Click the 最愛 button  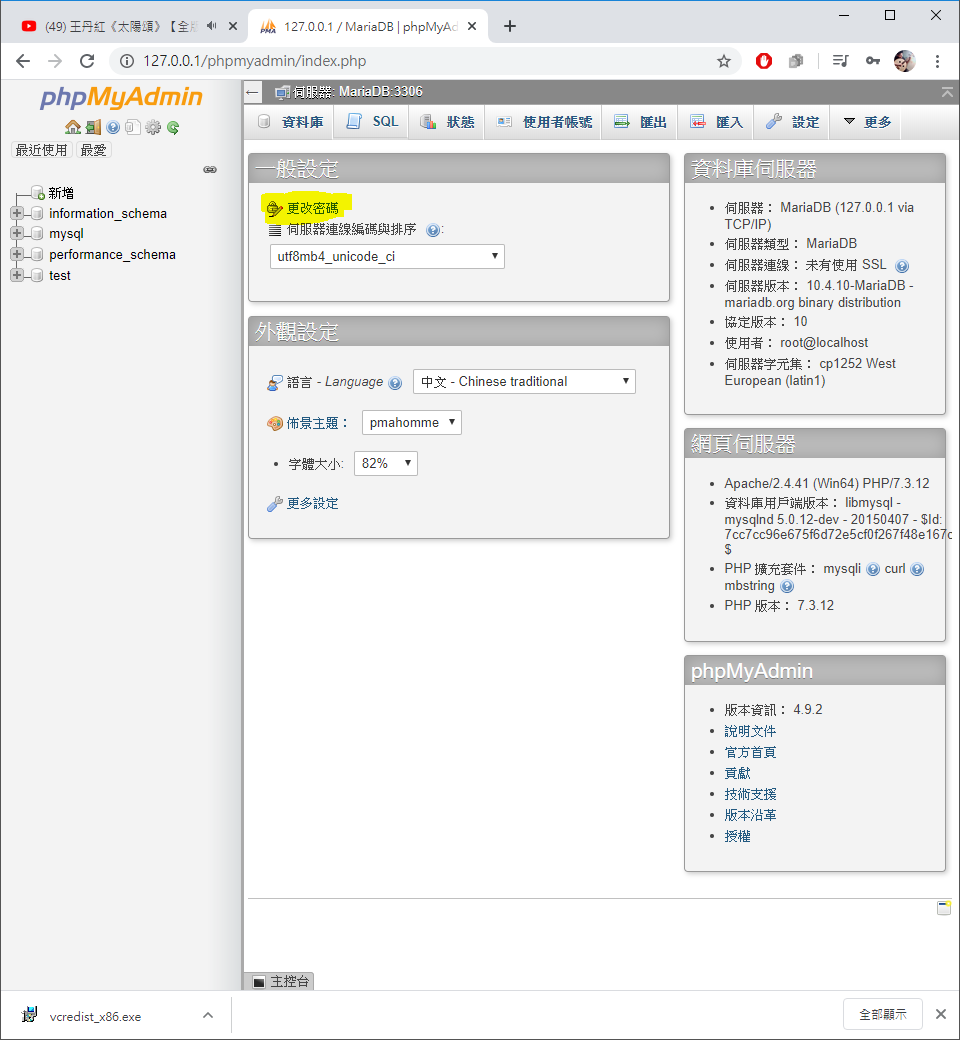tap(94, 150)
